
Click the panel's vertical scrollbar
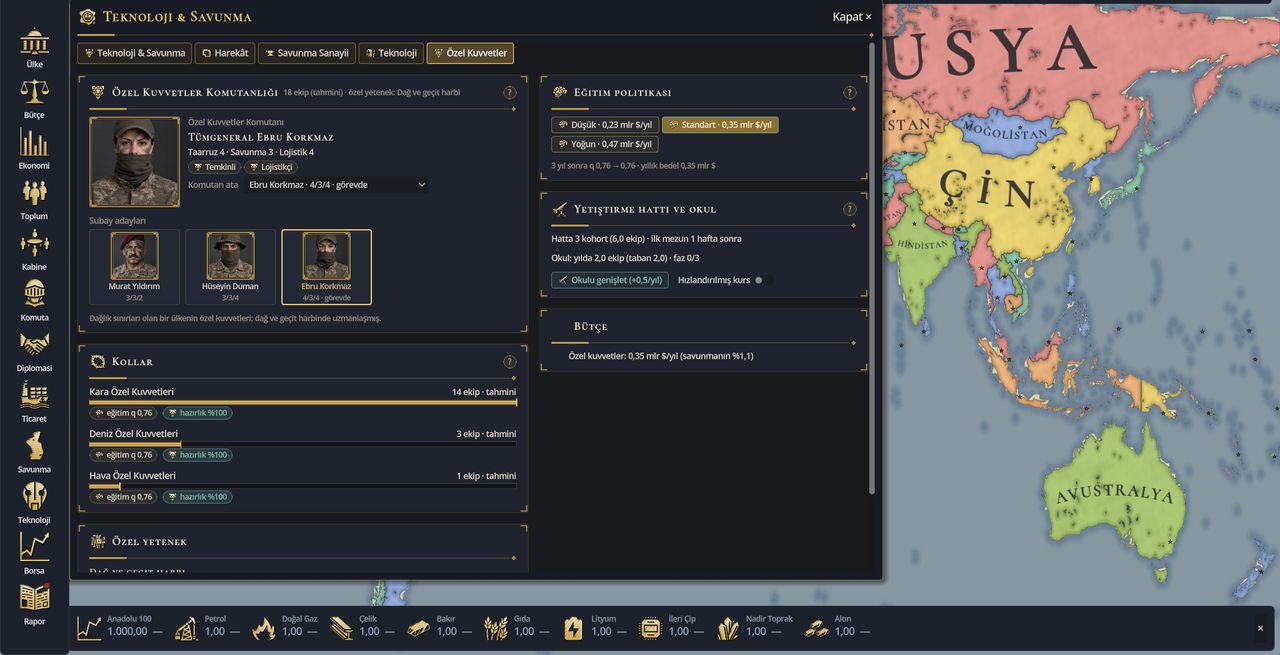[872, 267]
